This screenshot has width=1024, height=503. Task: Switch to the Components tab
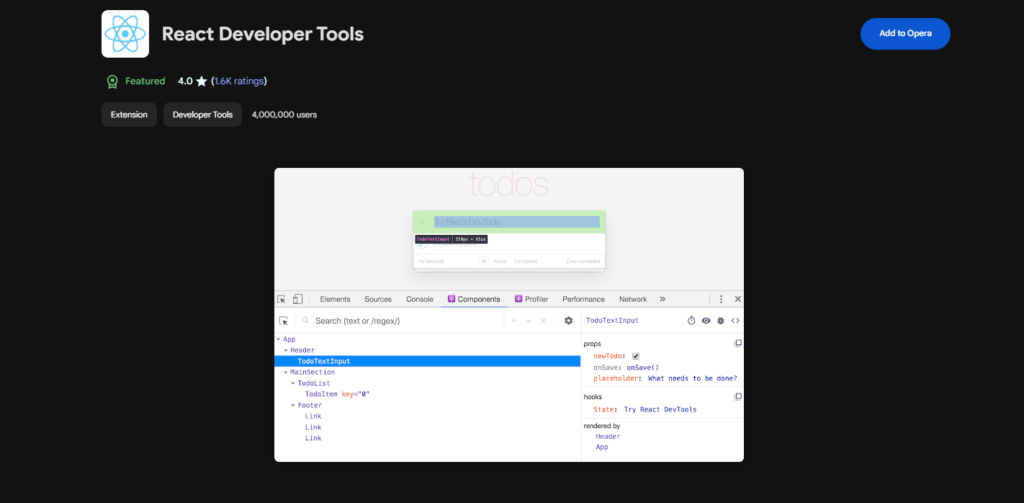tap(474, 299)
